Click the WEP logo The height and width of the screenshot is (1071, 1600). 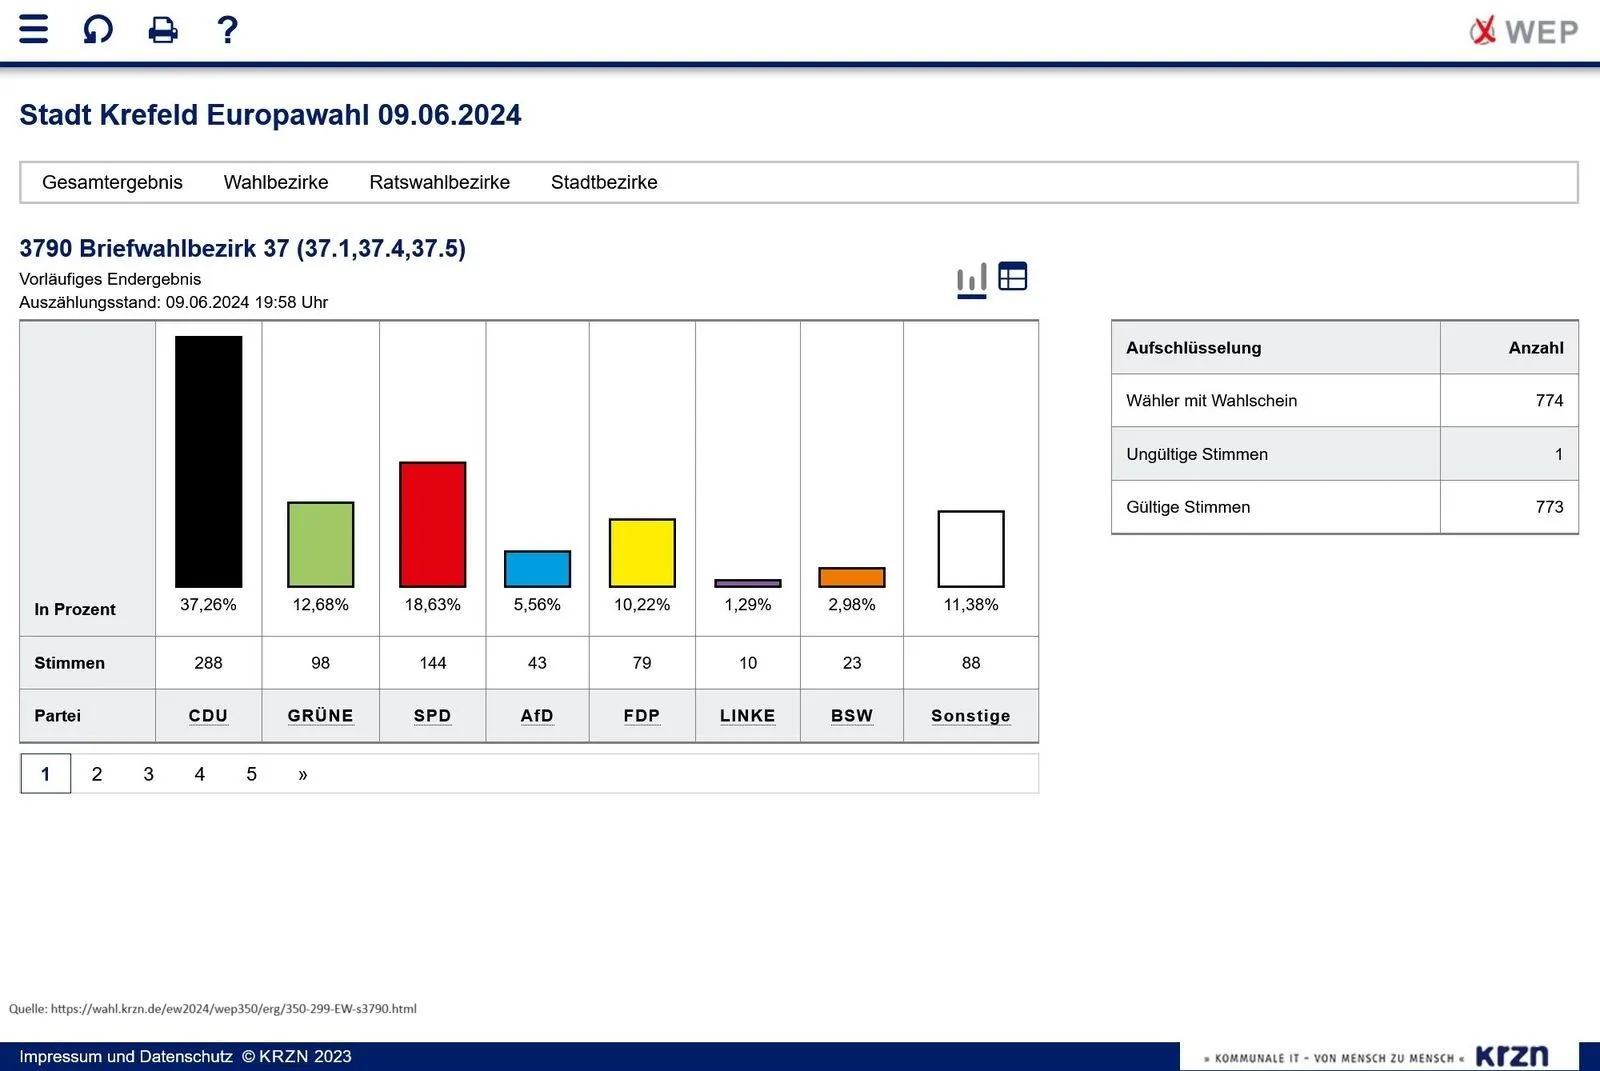(1523, 31)
